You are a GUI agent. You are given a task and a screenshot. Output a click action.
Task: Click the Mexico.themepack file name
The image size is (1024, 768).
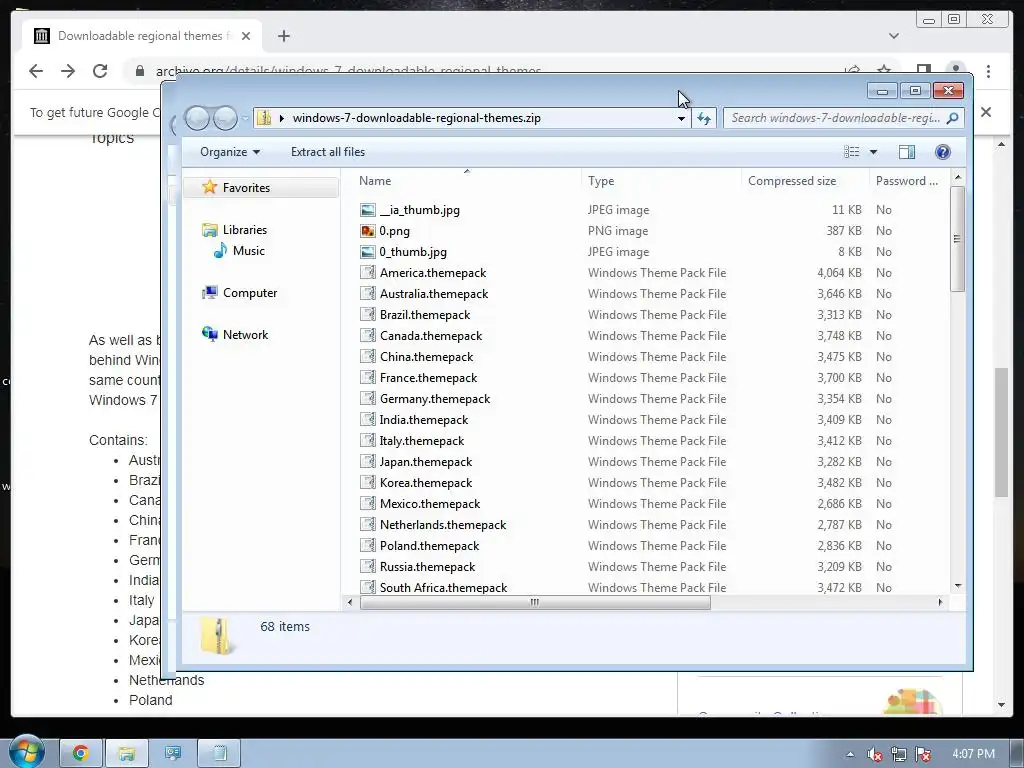pyautogui.click(x=430, y=504)
